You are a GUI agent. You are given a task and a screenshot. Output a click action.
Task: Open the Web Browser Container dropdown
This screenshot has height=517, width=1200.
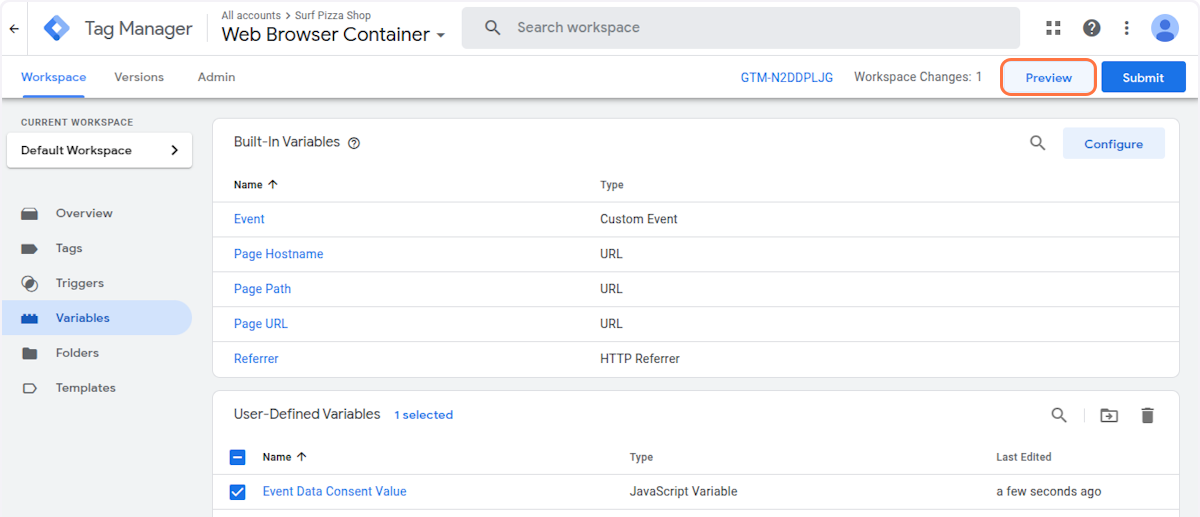[x=334, y=35]
